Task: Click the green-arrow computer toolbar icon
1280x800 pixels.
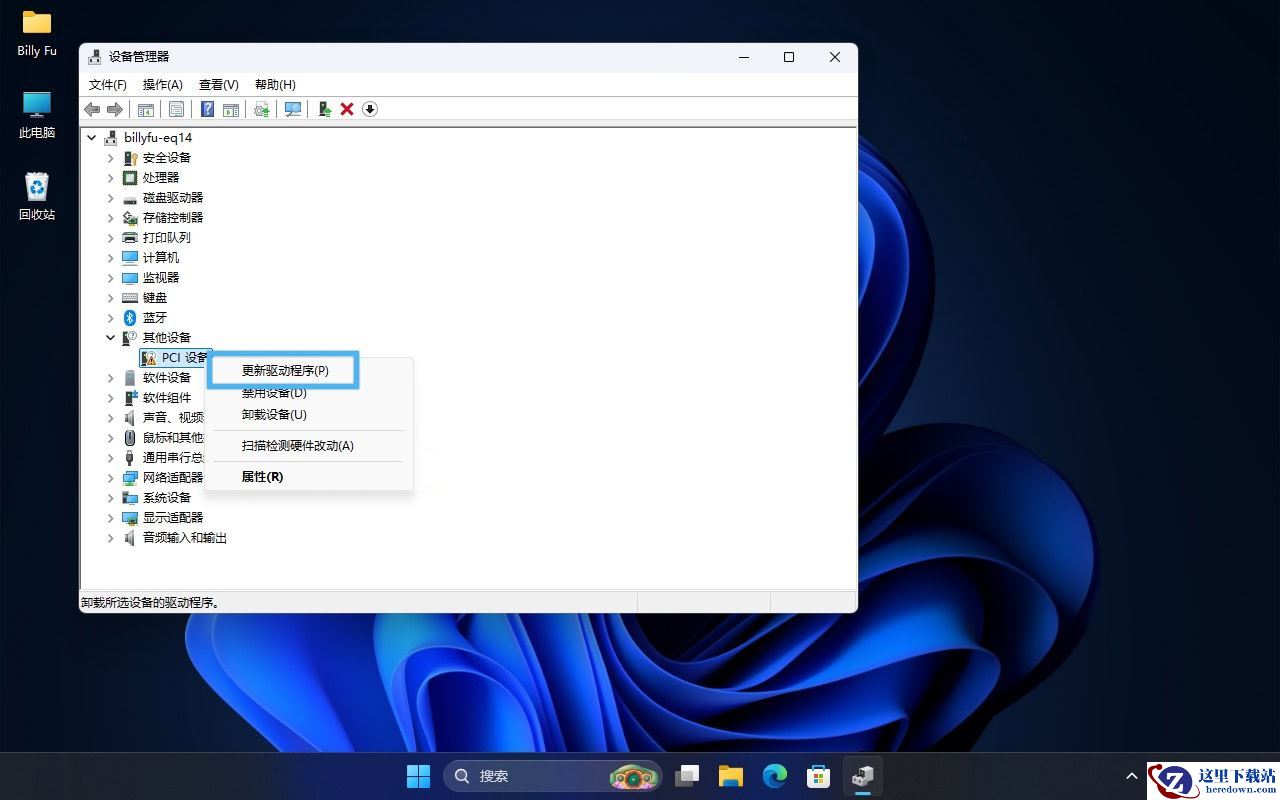Action: (x=324, y=109)
